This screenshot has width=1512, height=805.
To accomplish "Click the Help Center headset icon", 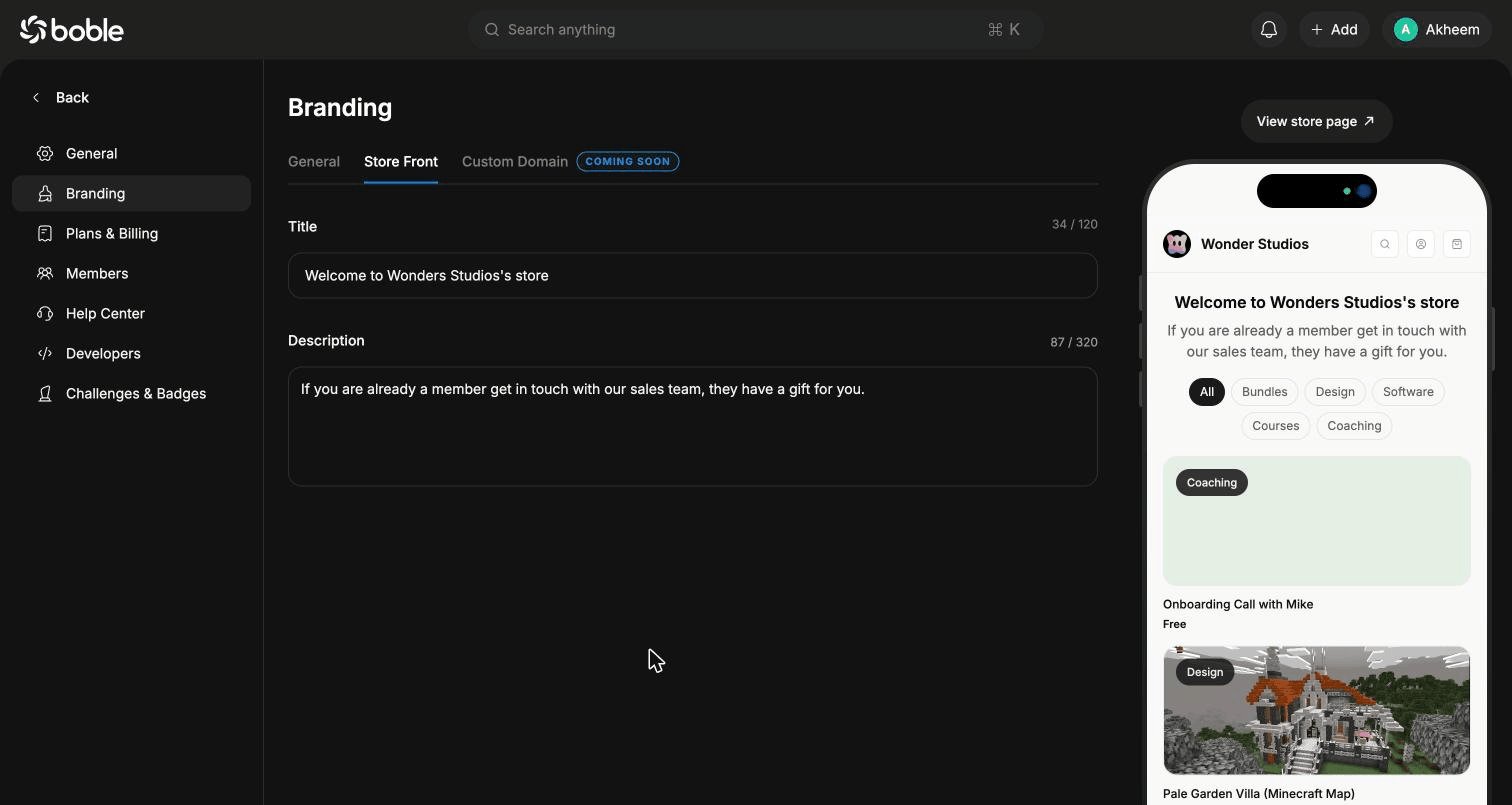I will (x=45, y=313).
